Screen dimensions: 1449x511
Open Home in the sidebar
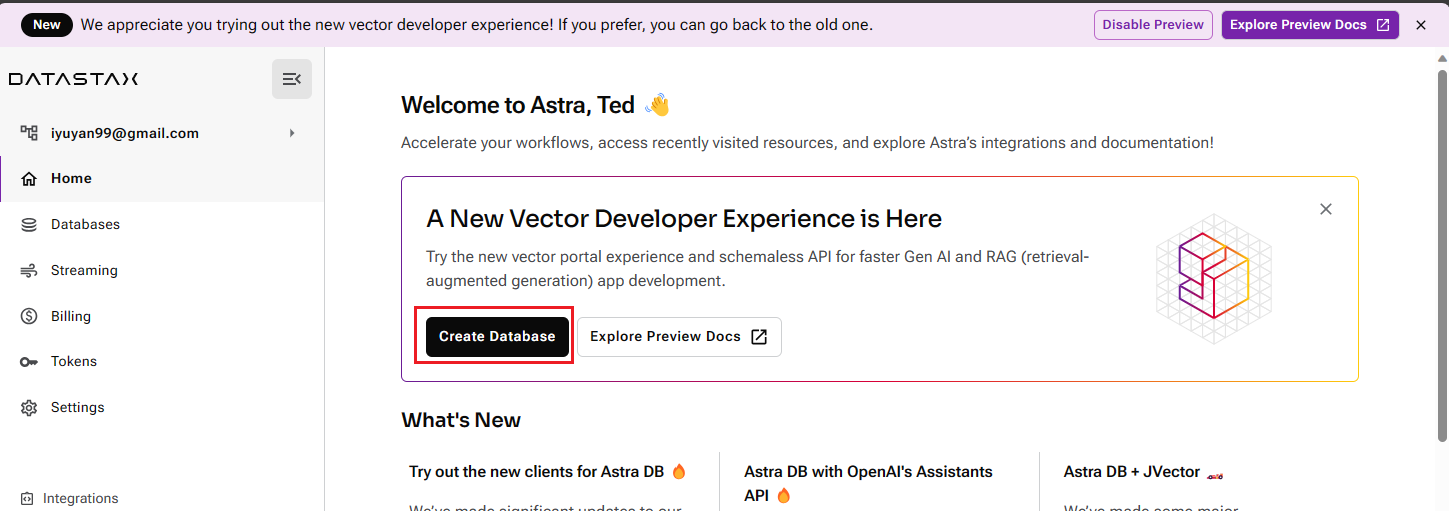pyautogui.click(x=162, y=179)
